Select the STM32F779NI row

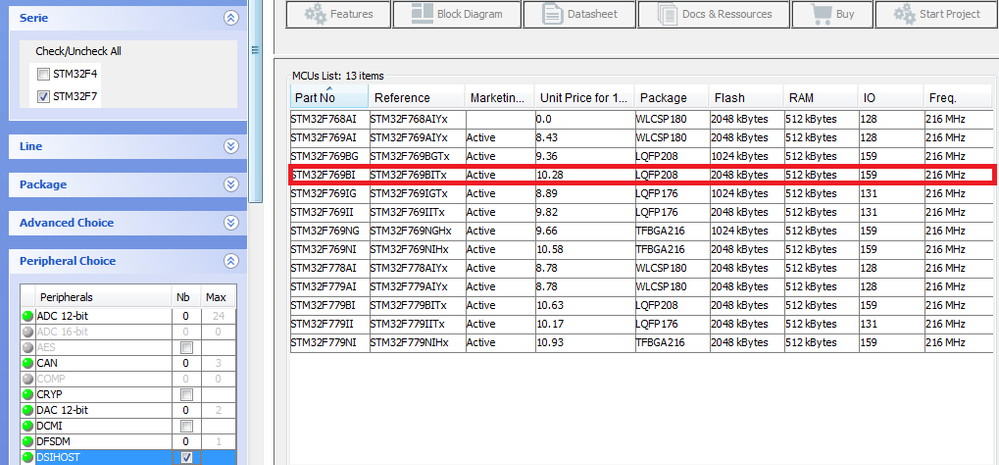coord(641,343)
